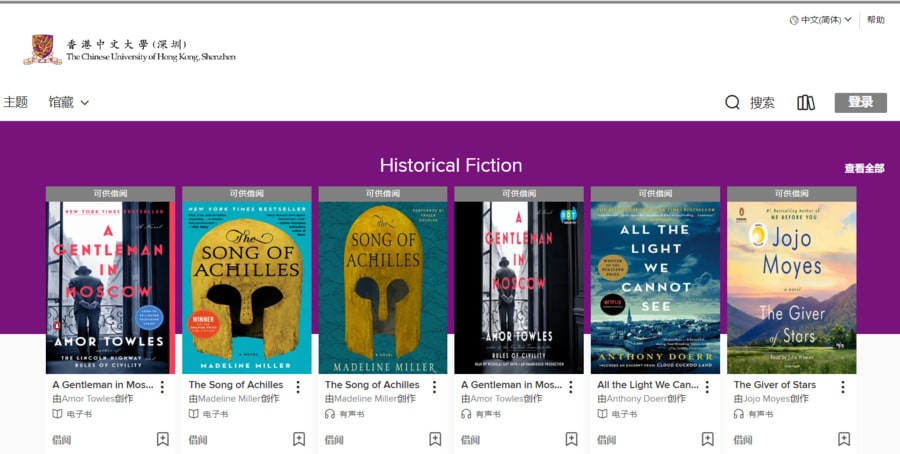Click the 登录 sign-in button

pyautogui.click(x=860, y=103)
